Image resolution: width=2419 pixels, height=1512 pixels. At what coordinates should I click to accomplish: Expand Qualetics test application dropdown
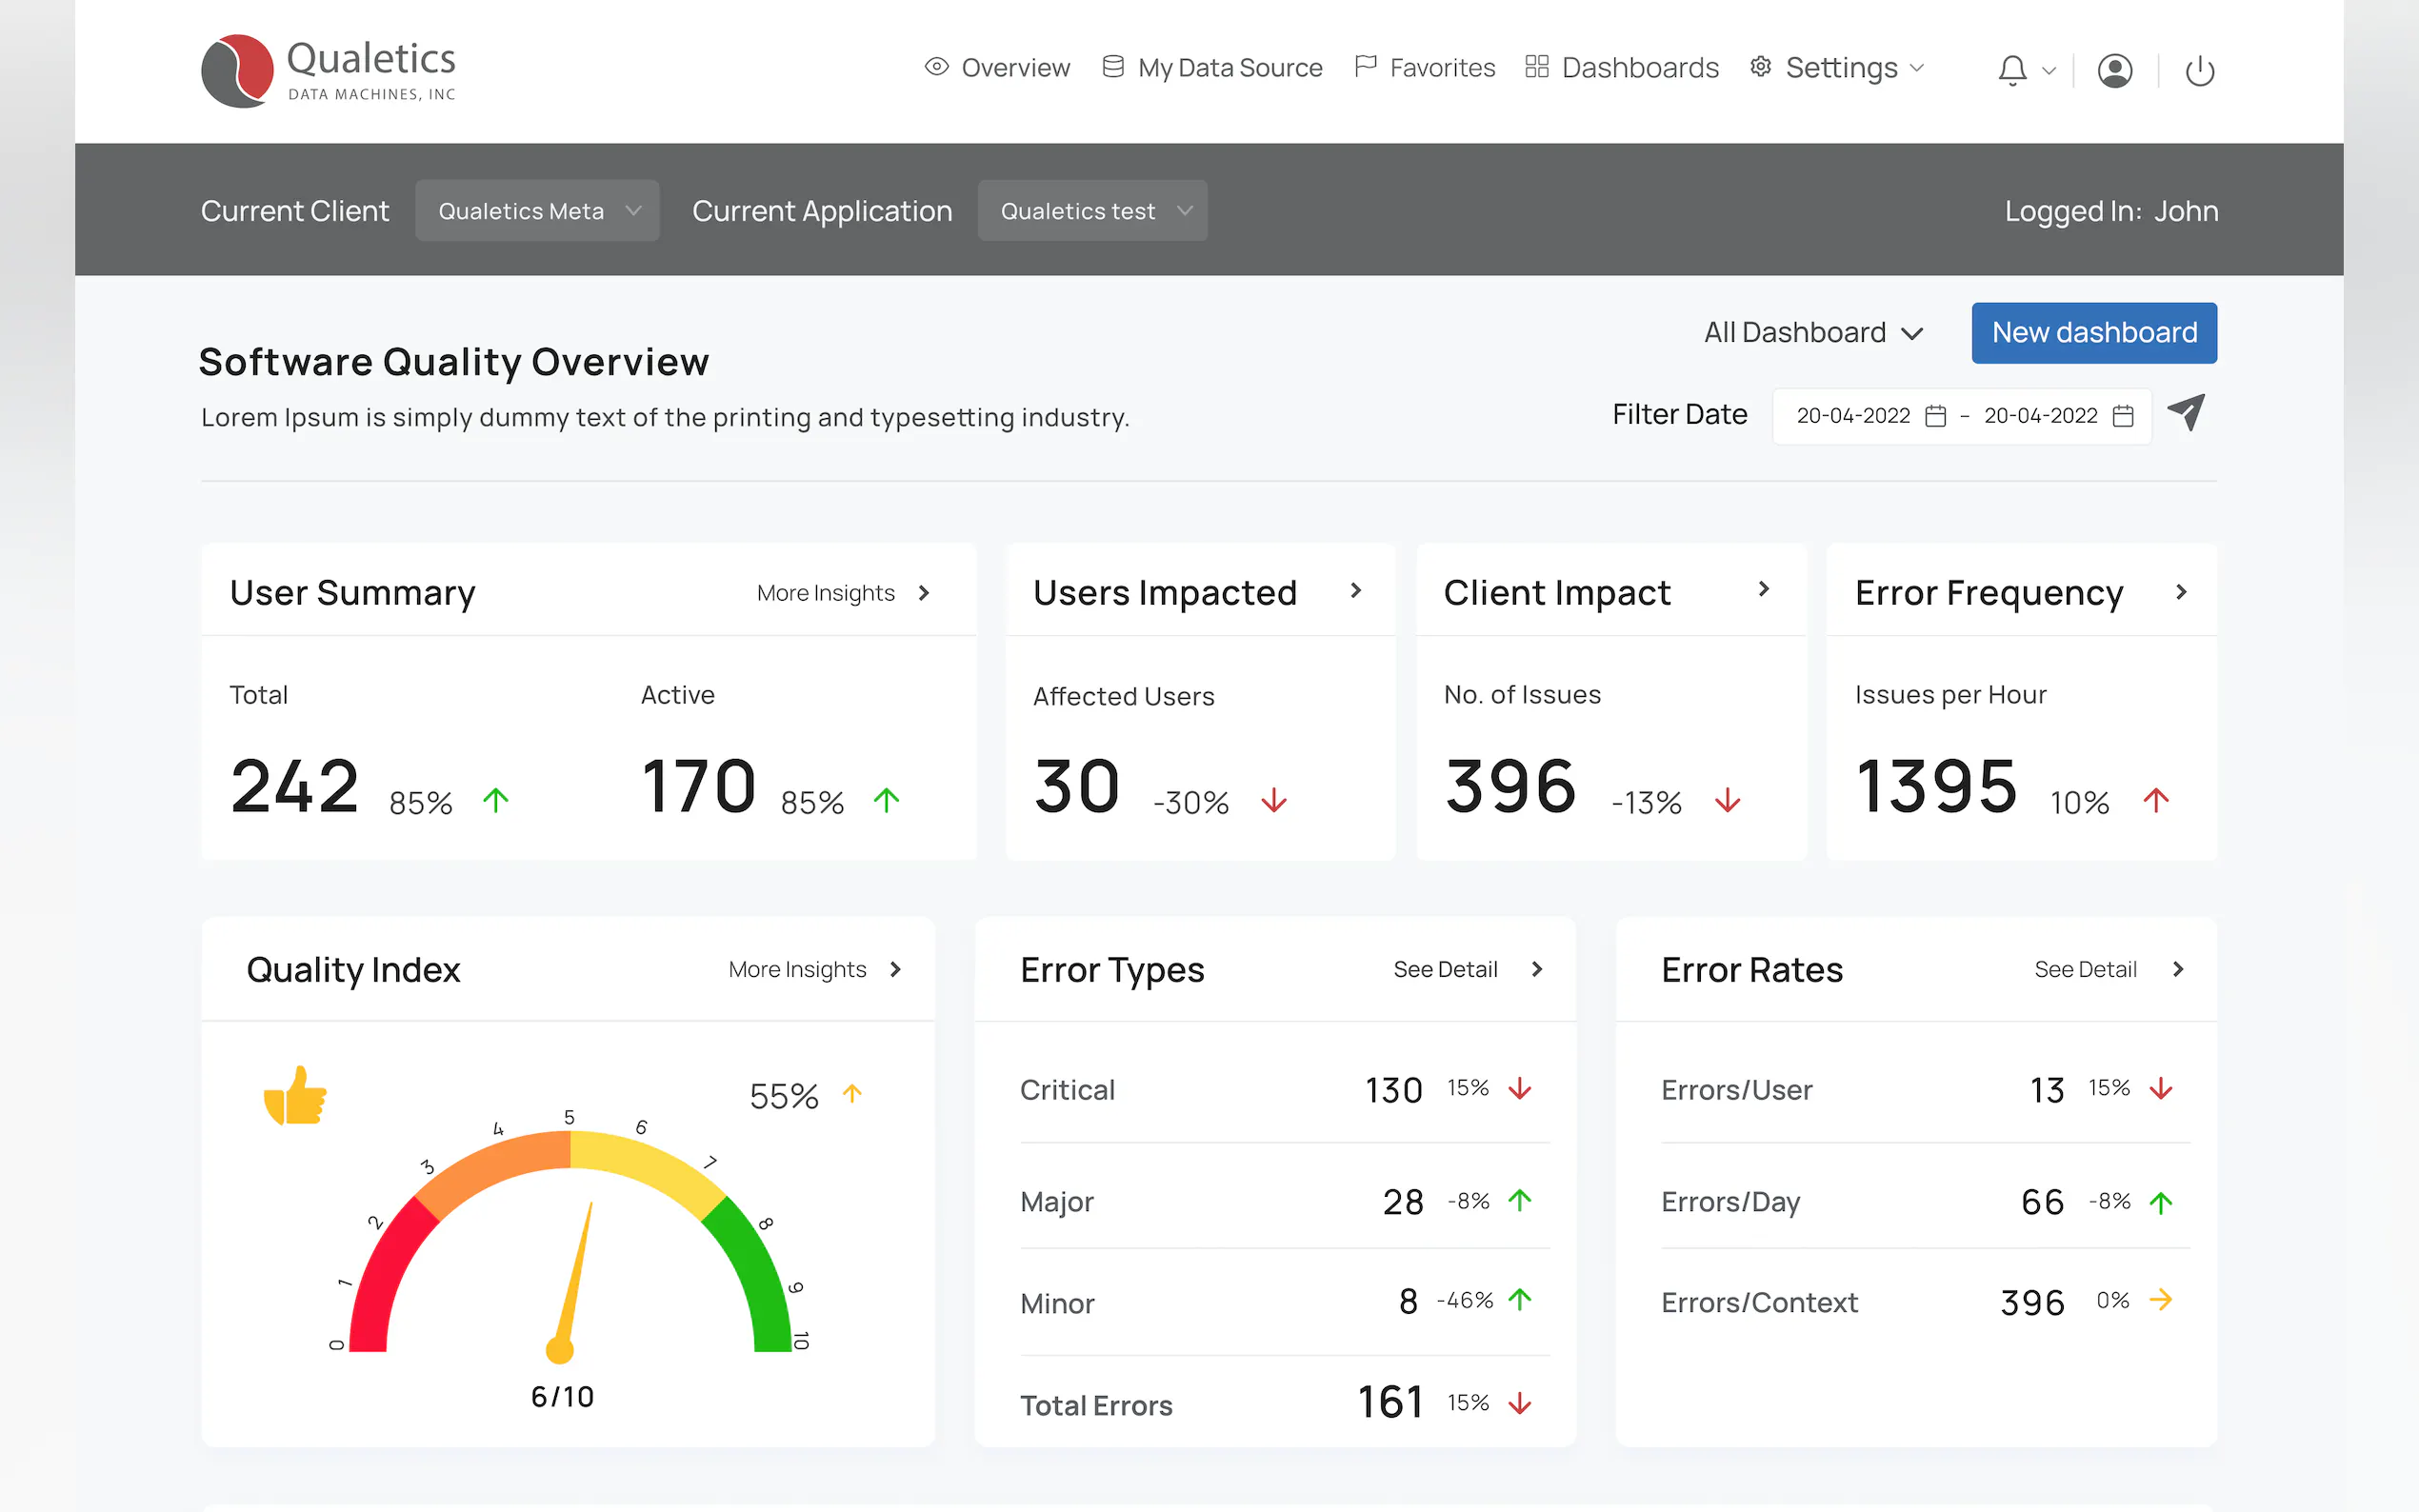1092,211
